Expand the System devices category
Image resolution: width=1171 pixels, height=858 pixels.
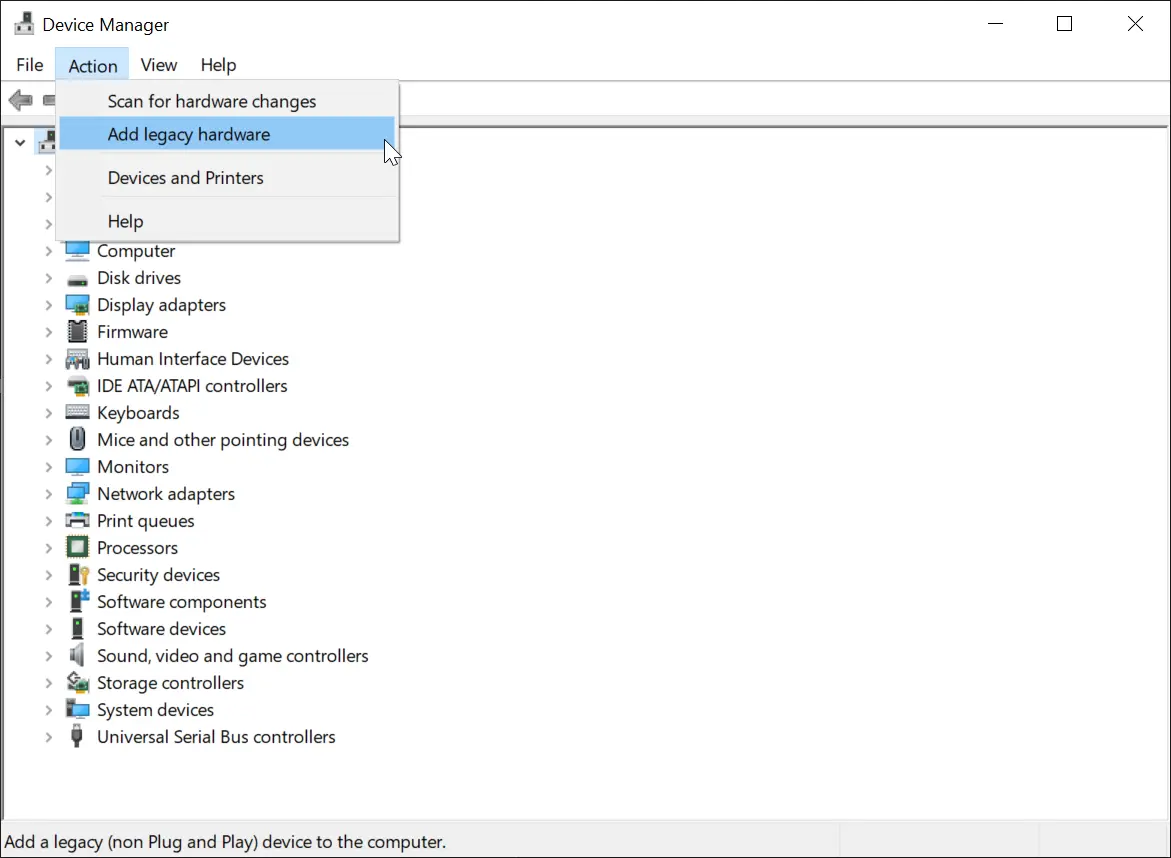[49, 709]
